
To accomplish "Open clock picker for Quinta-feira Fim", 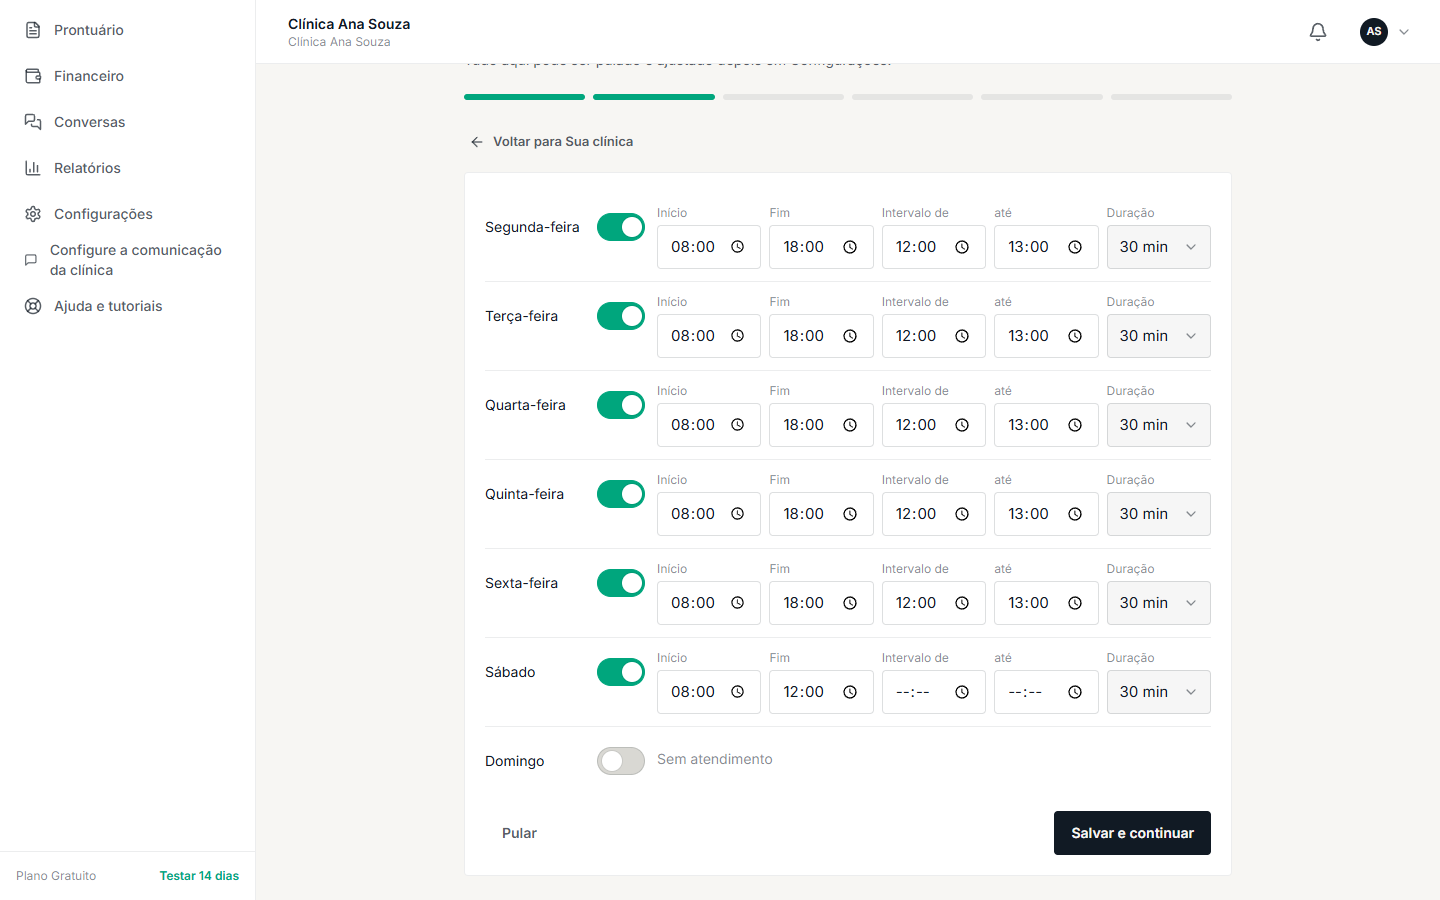I will coord(850,514).
